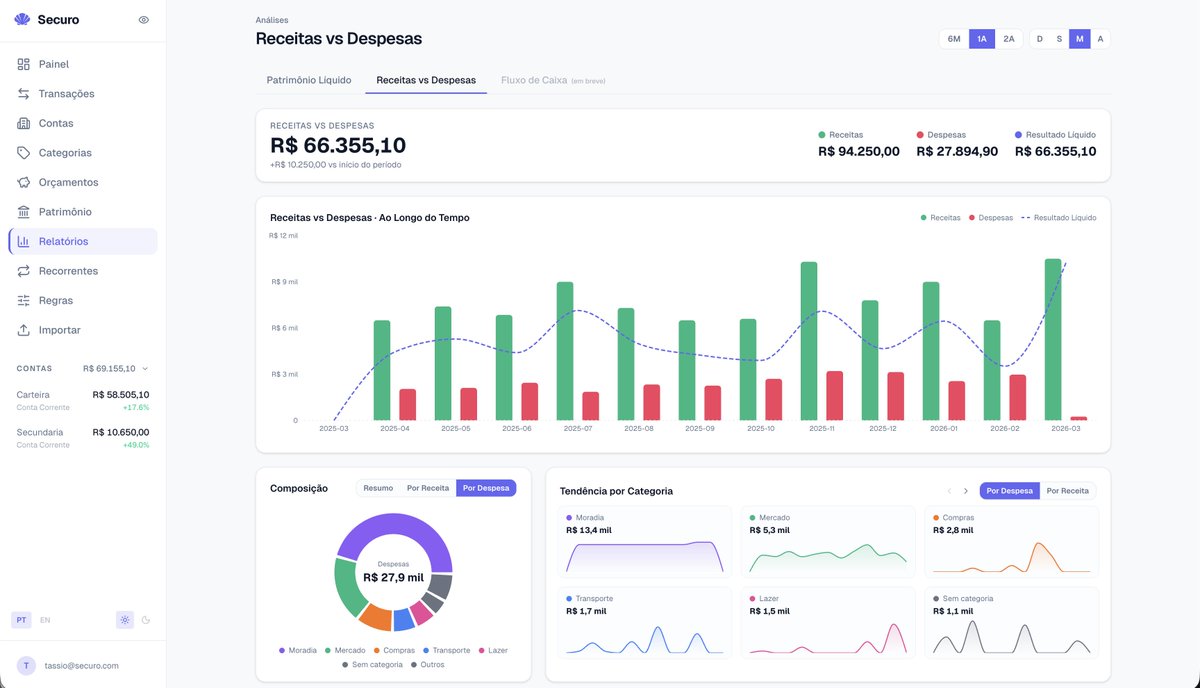Switch language to PT

pos(21,620)
